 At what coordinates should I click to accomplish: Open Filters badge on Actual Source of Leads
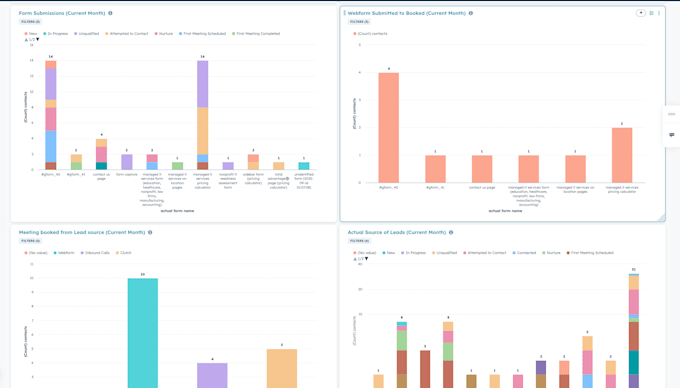click(359, 241)
